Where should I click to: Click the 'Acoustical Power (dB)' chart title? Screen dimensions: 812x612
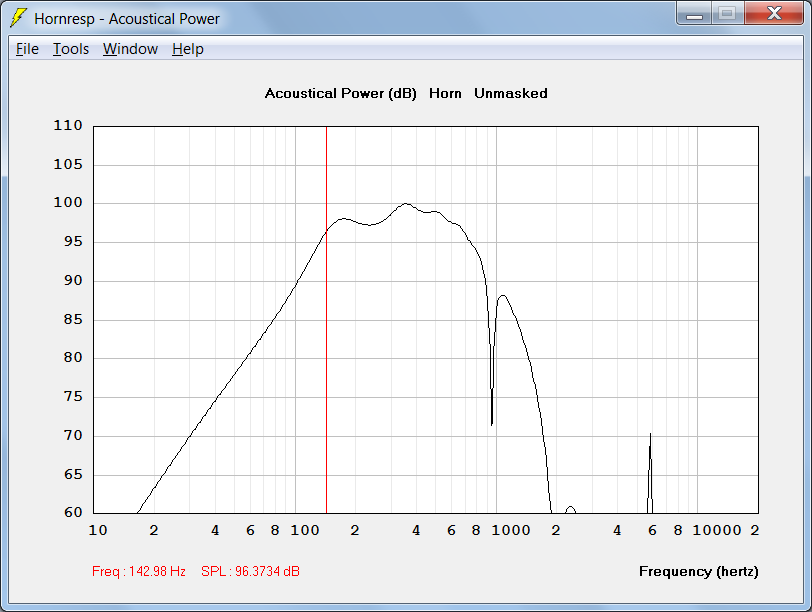[x=340, y=93]
